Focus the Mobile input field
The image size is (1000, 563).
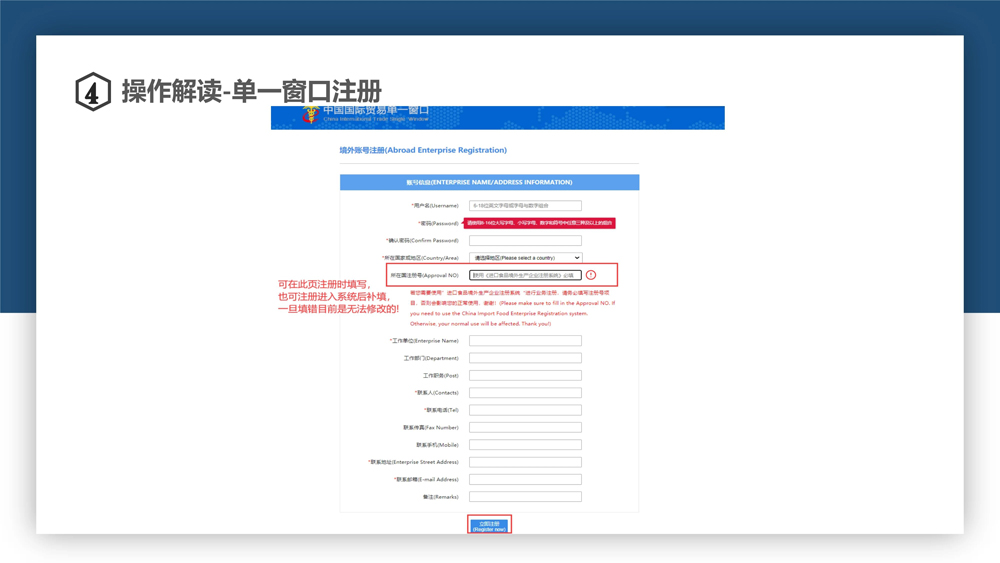tap(525, 445)
